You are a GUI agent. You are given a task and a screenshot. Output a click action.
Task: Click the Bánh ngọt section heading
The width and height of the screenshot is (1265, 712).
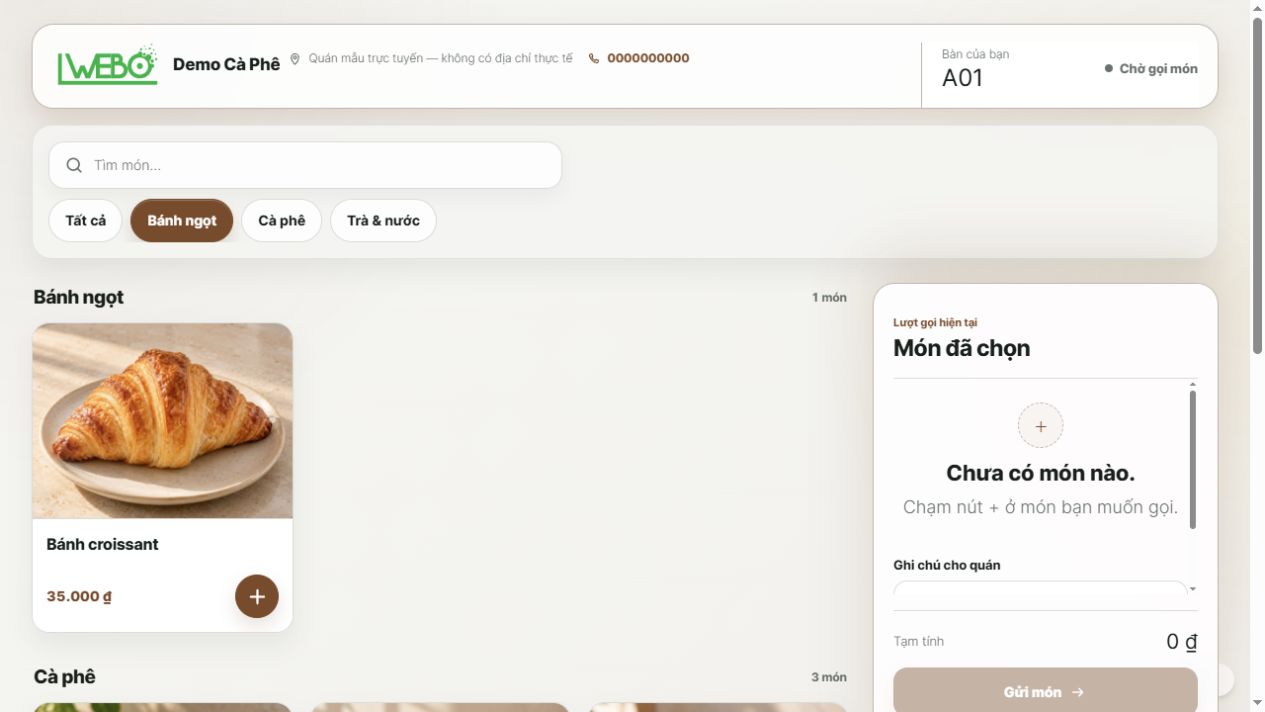pyautogui.click(x=79, y=297)
